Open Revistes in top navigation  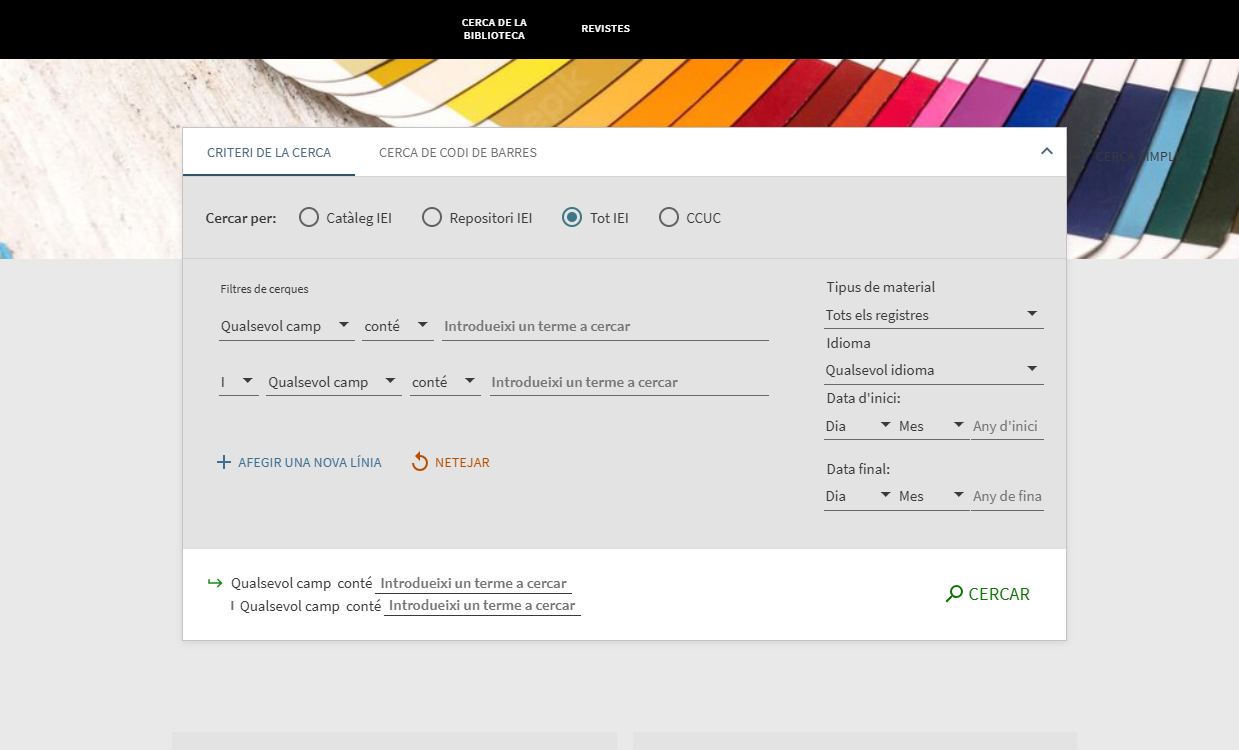click(605, 29)
